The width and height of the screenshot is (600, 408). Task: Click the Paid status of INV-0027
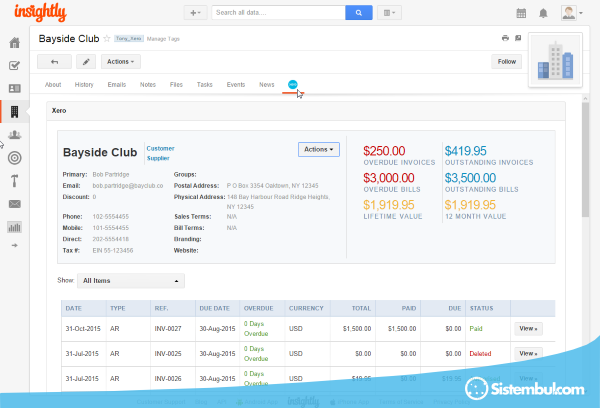pos(476,329)
